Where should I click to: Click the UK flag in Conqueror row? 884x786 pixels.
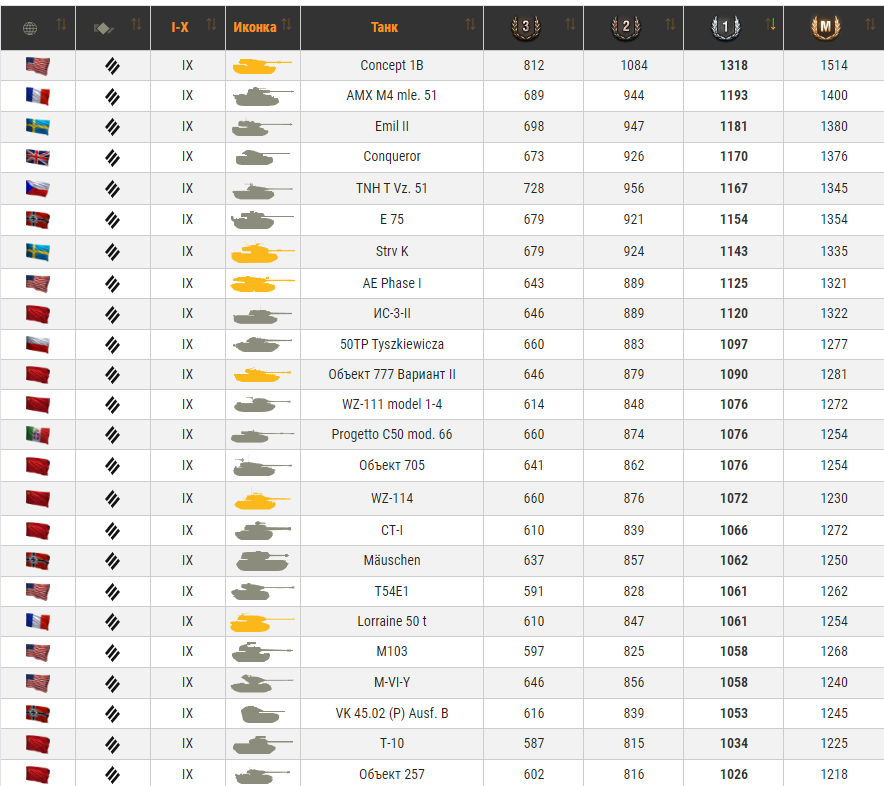(x=38, y=157)
